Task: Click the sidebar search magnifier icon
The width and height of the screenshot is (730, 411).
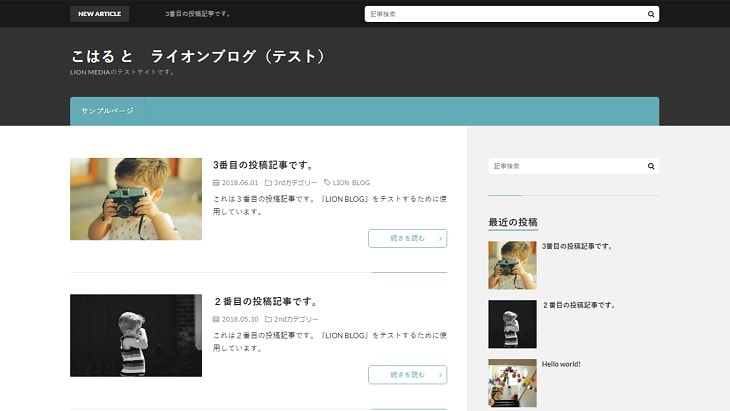Action: pyautogui.click(x=651, y=166)
